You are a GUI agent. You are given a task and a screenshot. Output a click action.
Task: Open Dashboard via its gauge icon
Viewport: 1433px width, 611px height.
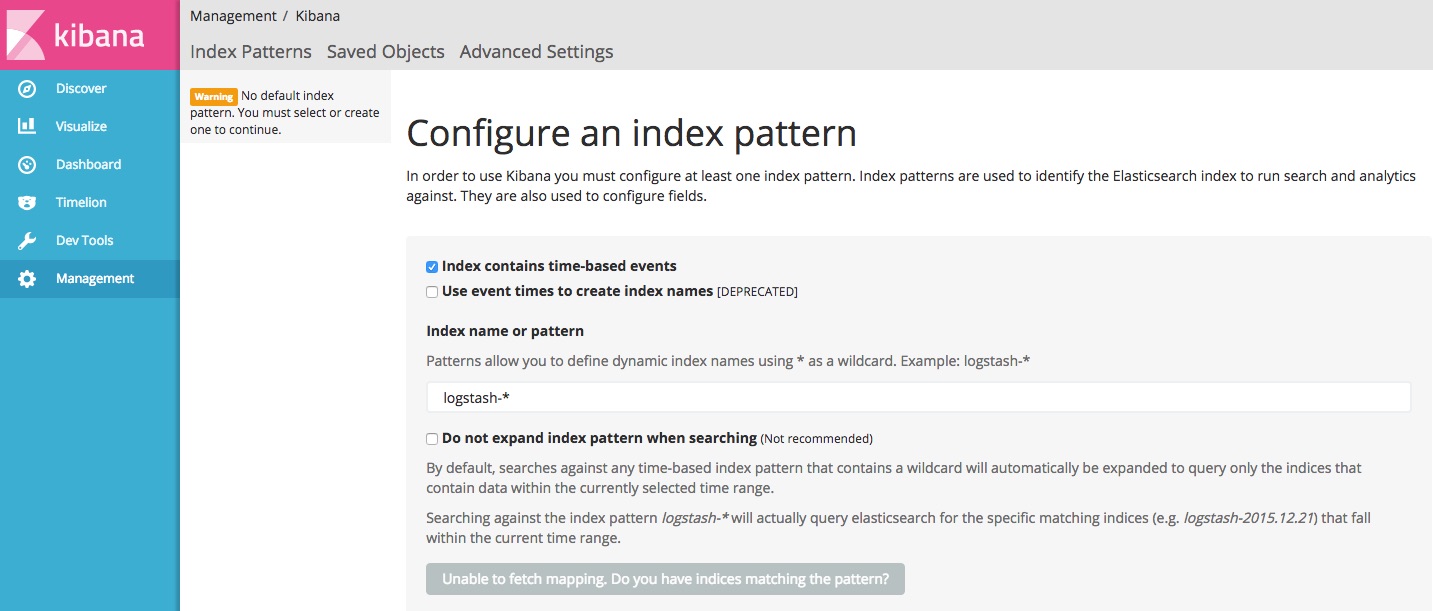coord(27,165)
